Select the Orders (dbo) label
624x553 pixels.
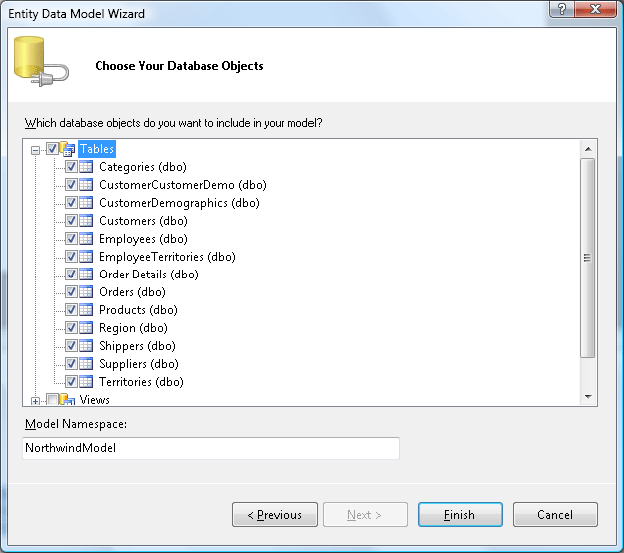(x=133, y=292)
